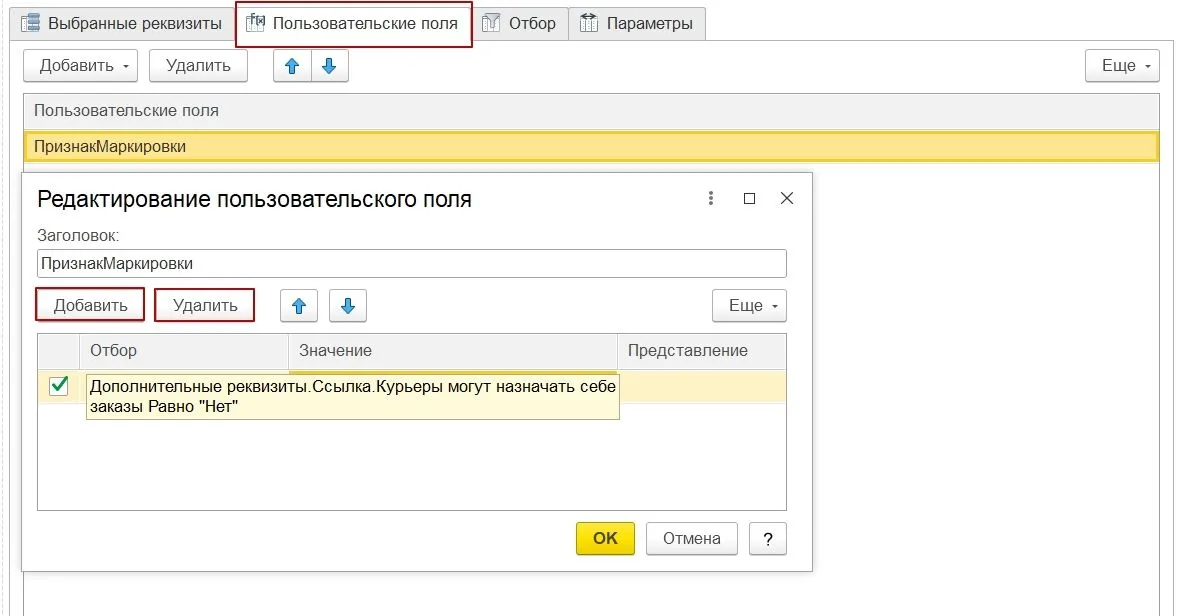Click Добавить in the dialog
This screenshot has width=1184, height=616.
click(x=90, y=305)
